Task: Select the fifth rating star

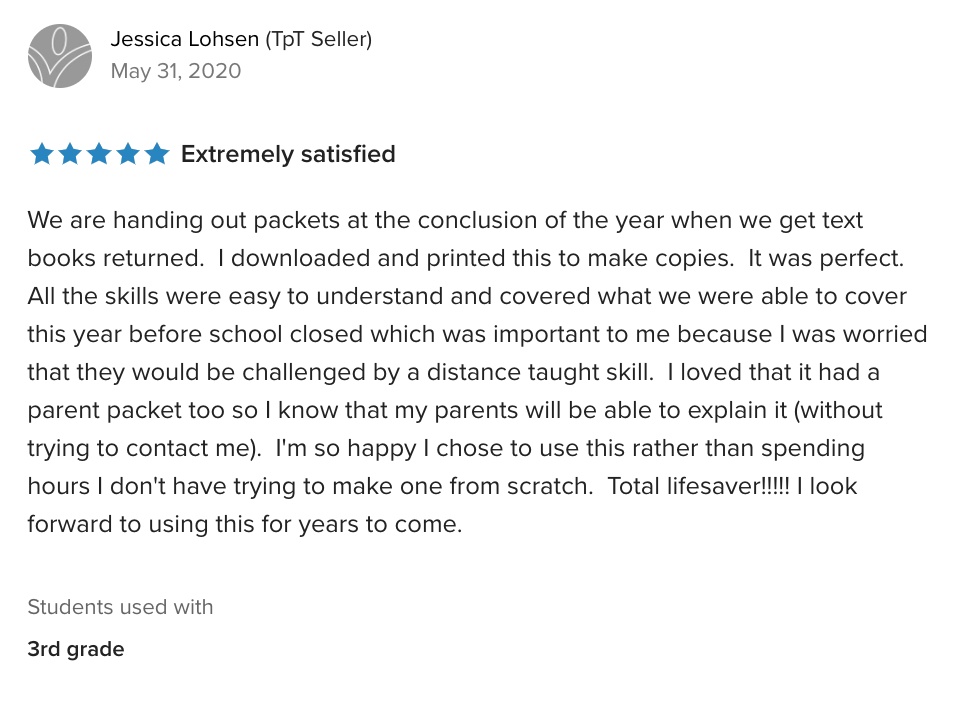Action: (x=157, y=154)
